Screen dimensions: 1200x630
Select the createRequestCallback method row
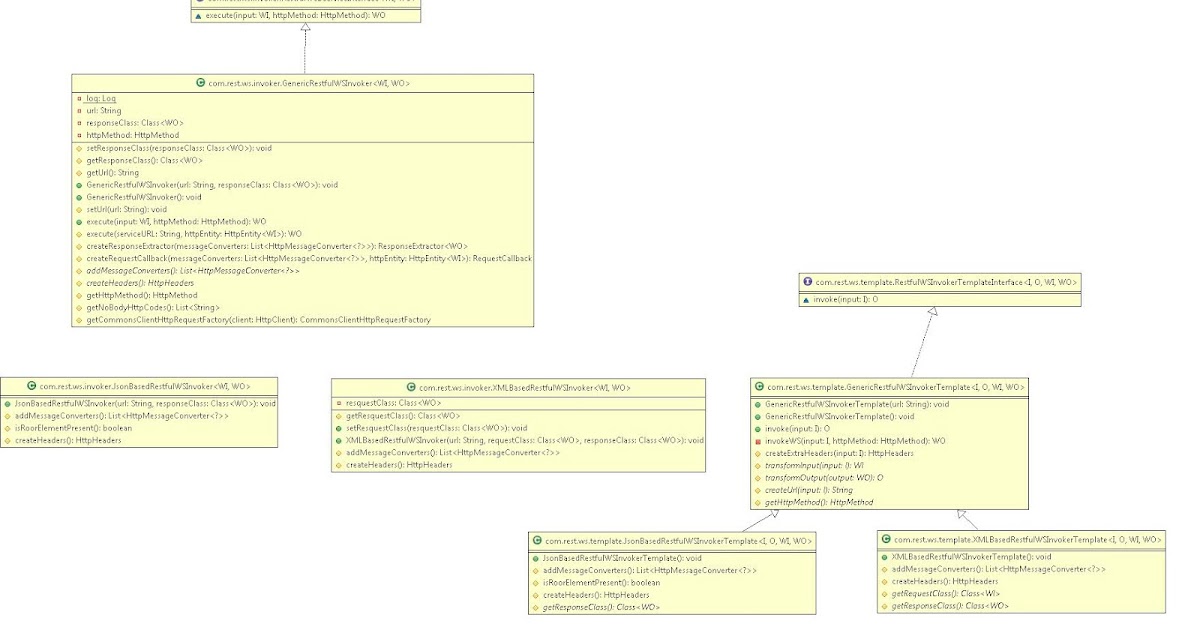point(309,258)
